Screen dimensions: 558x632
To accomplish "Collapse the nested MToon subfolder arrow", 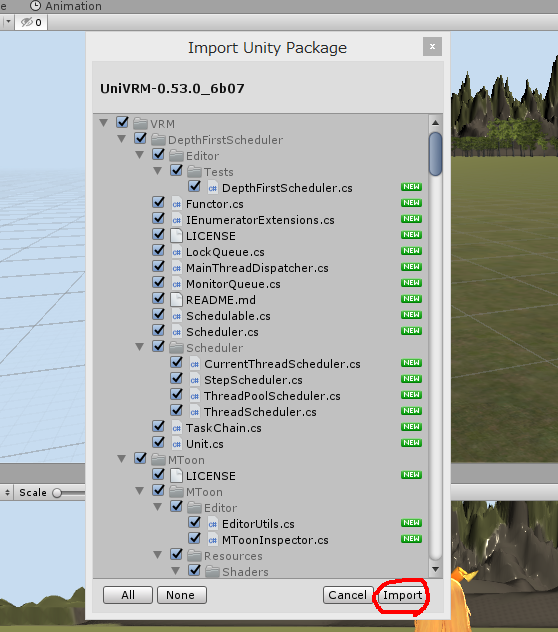I will [x=140, y=491].
